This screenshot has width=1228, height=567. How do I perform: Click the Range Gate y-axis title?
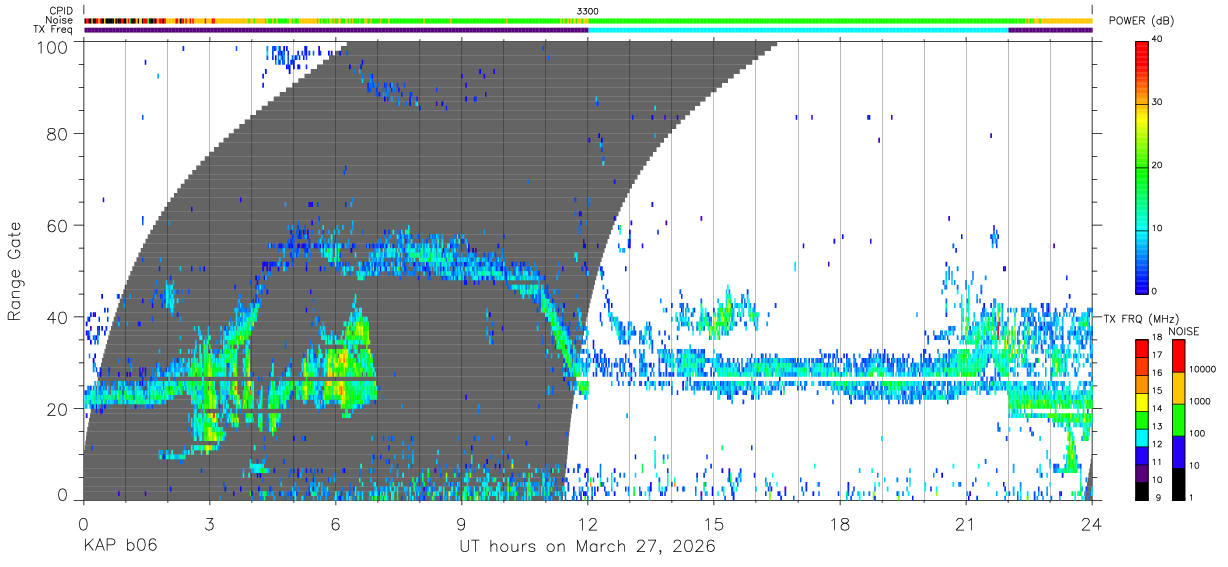(15, 272)
